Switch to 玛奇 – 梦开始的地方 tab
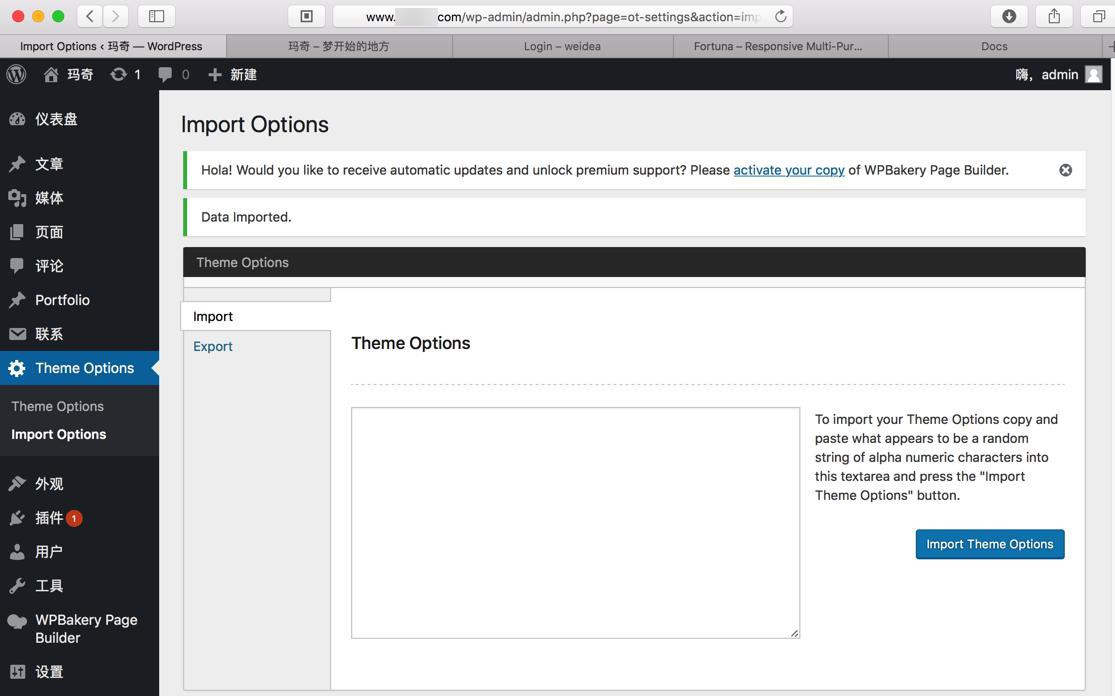1115x696 pixels. coord(339,46)
